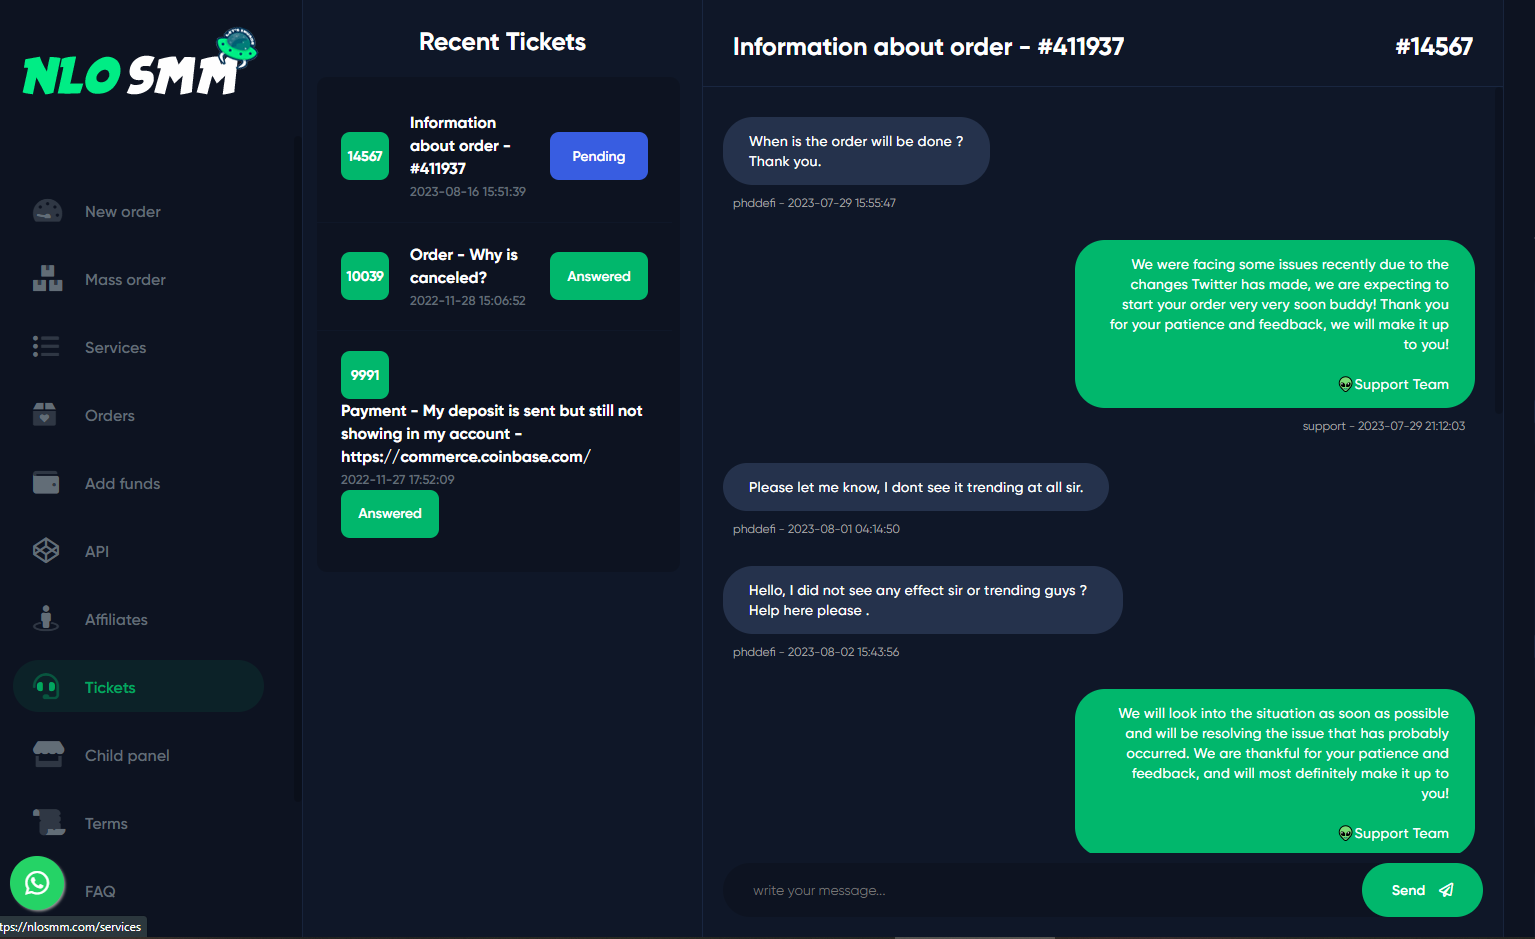Image resolution: width=1535 pixels, height=939 pixels.
Task: Open the Orders box icon
Action: 45,415
